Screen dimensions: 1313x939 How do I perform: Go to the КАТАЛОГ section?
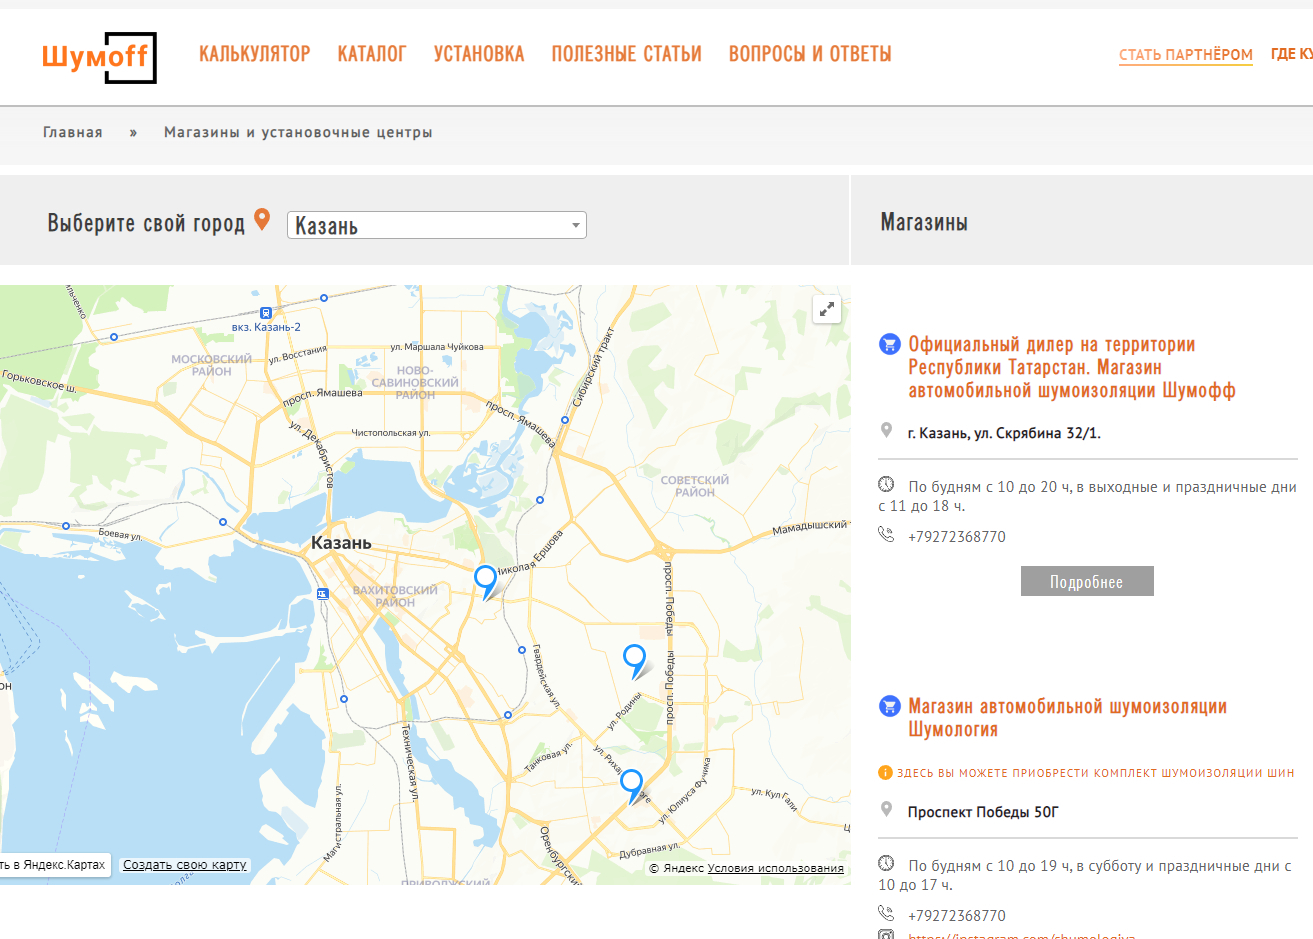[372, 54]
